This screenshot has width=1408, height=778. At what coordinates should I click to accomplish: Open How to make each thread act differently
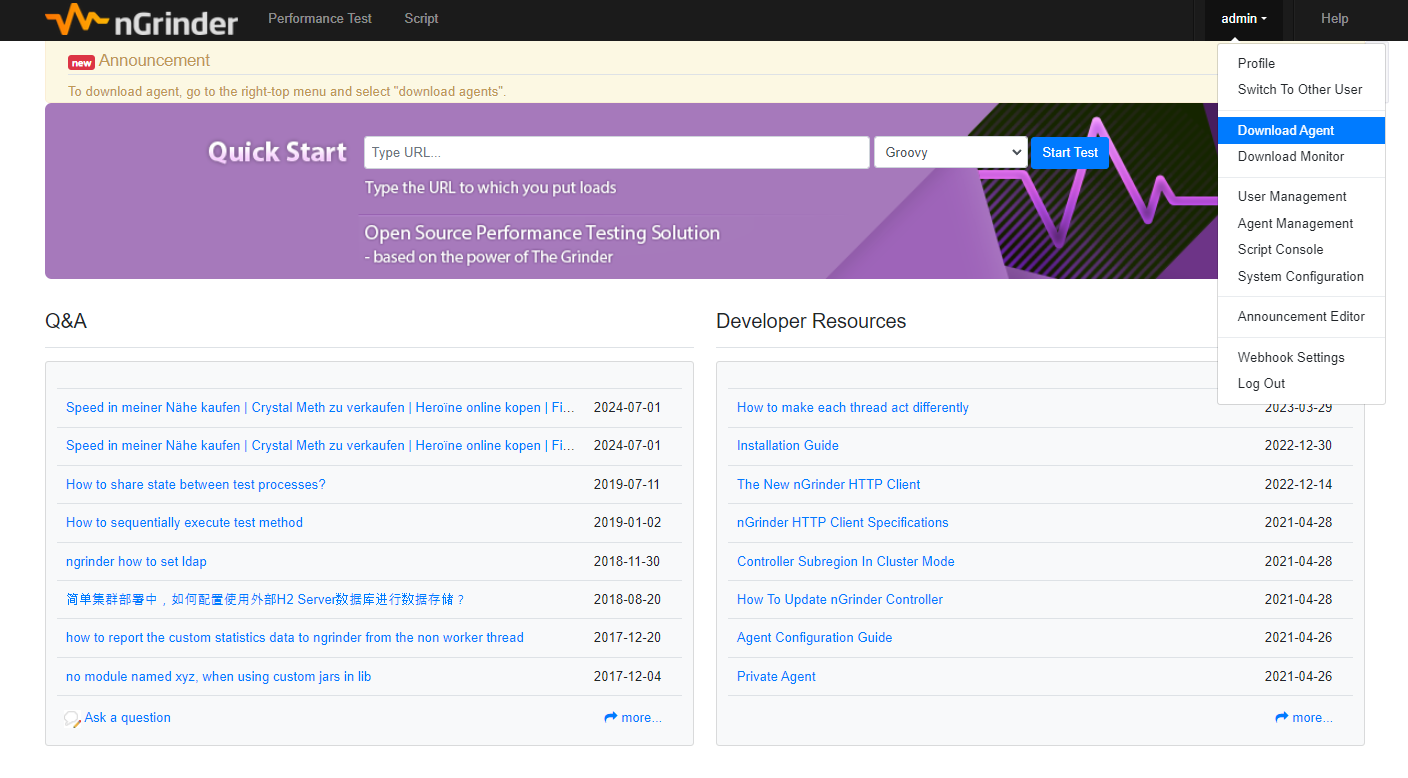(x=853, y=407)
